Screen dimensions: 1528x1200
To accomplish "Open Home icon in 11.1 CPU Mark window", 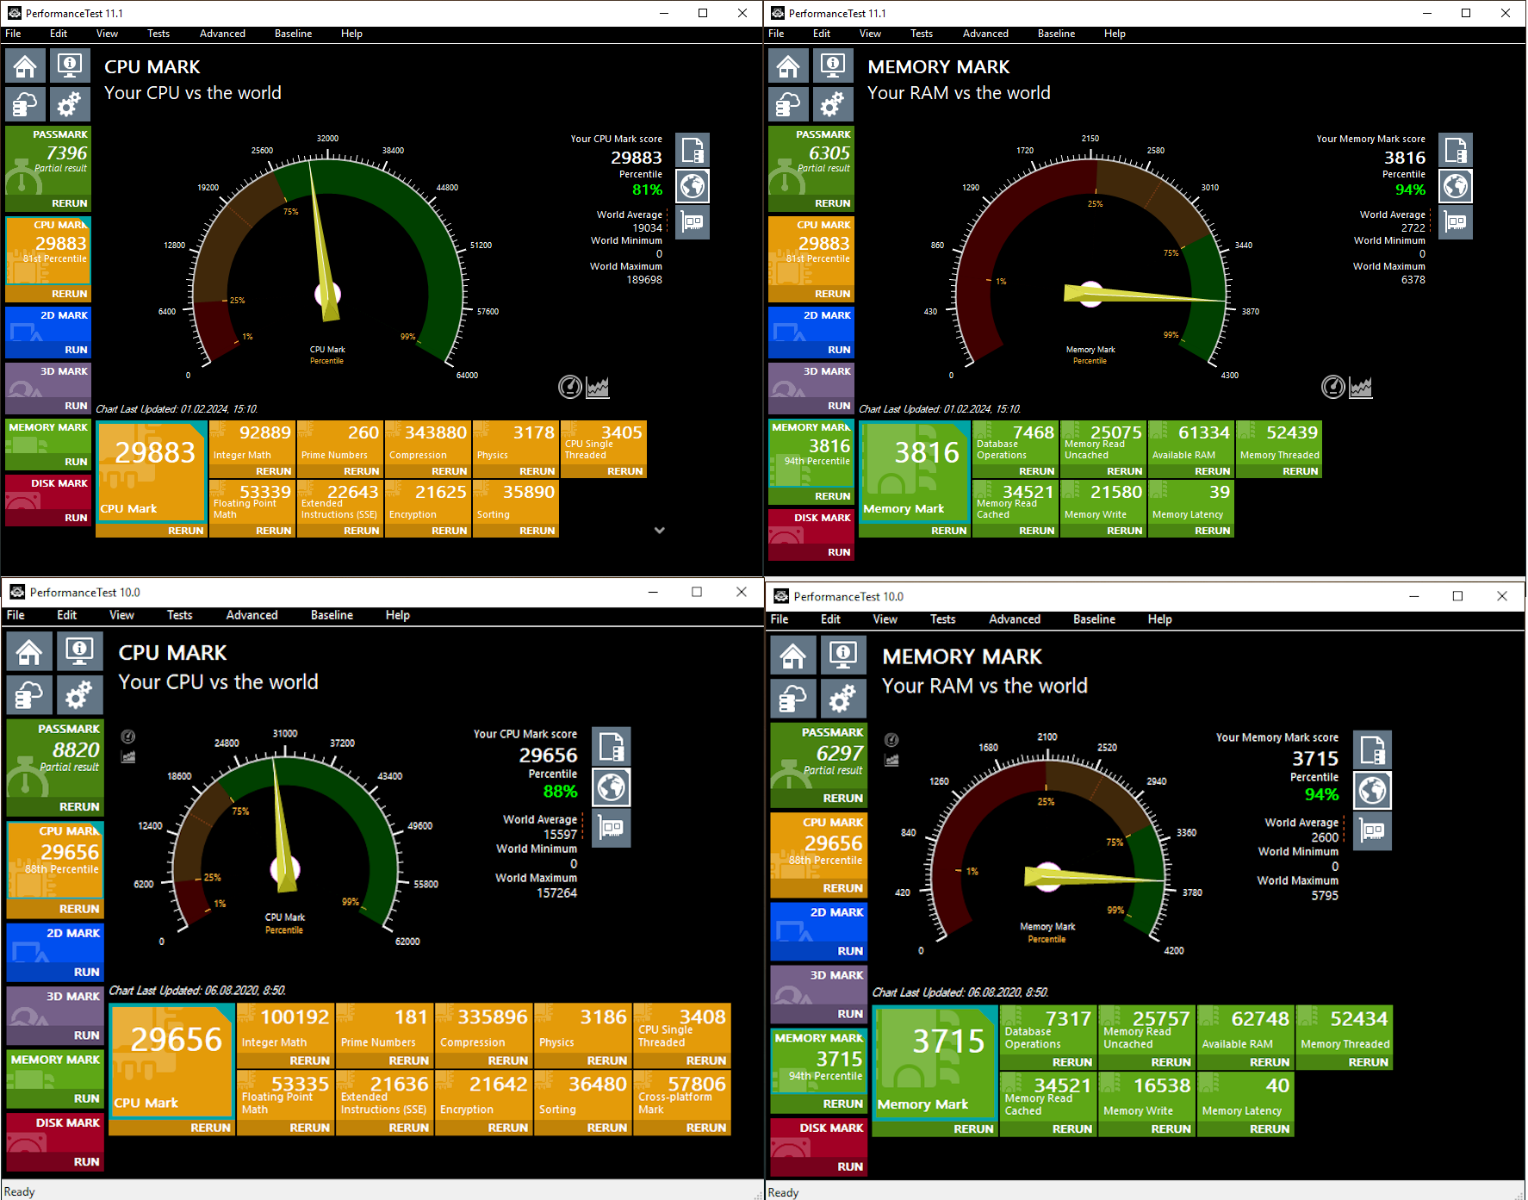I will tap(25, 66).
